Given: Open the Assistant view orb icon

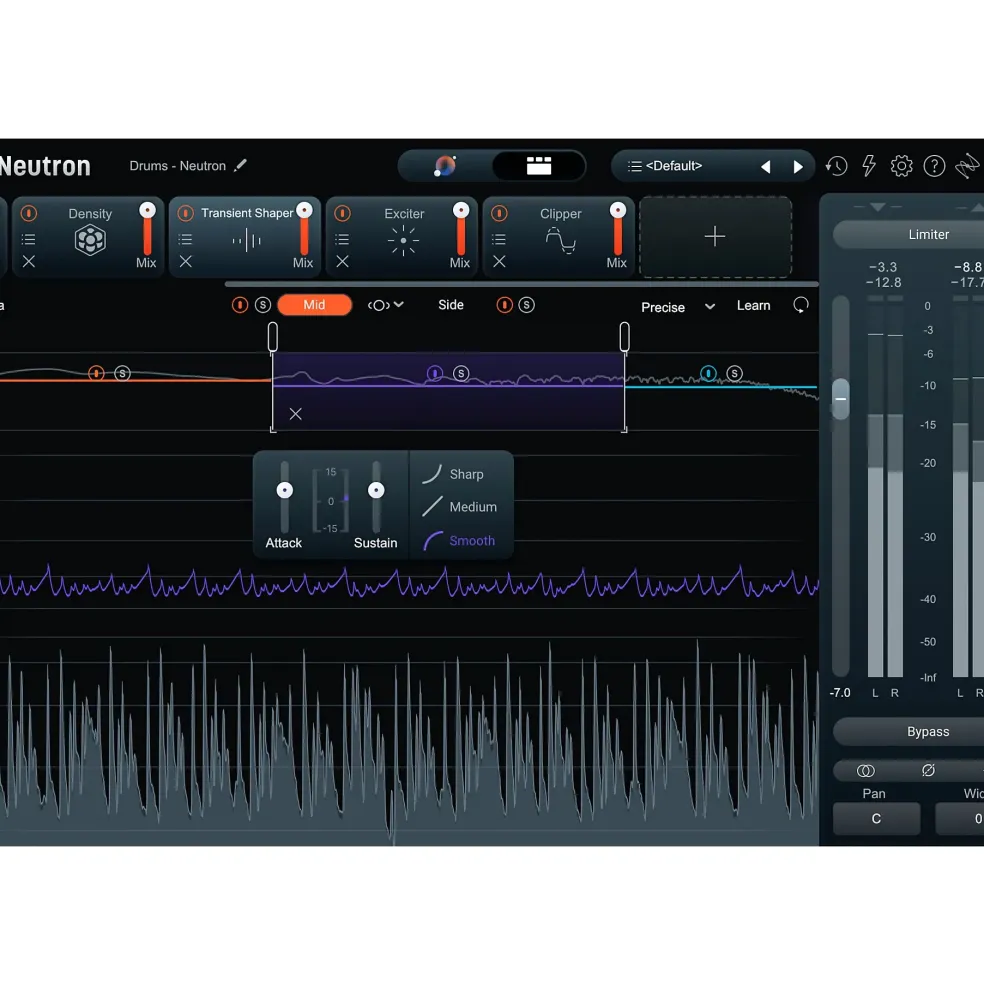Looking at the screenshot, I should (x=445, y=166).
